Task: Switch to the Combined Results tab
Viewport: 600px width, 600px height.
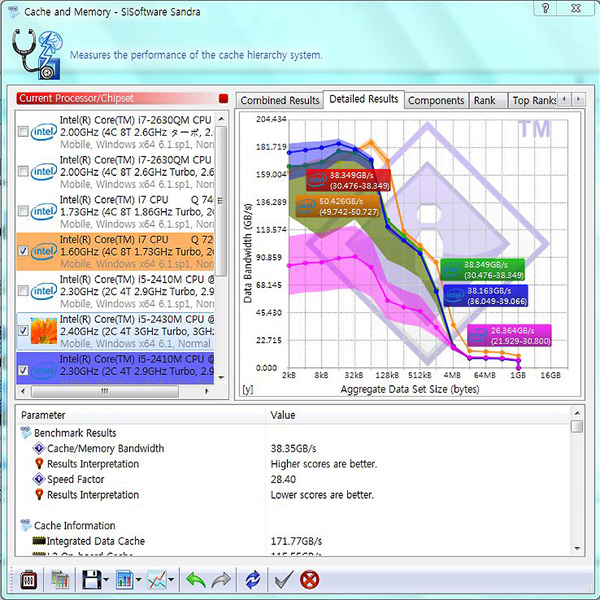Action: point(280,100)
